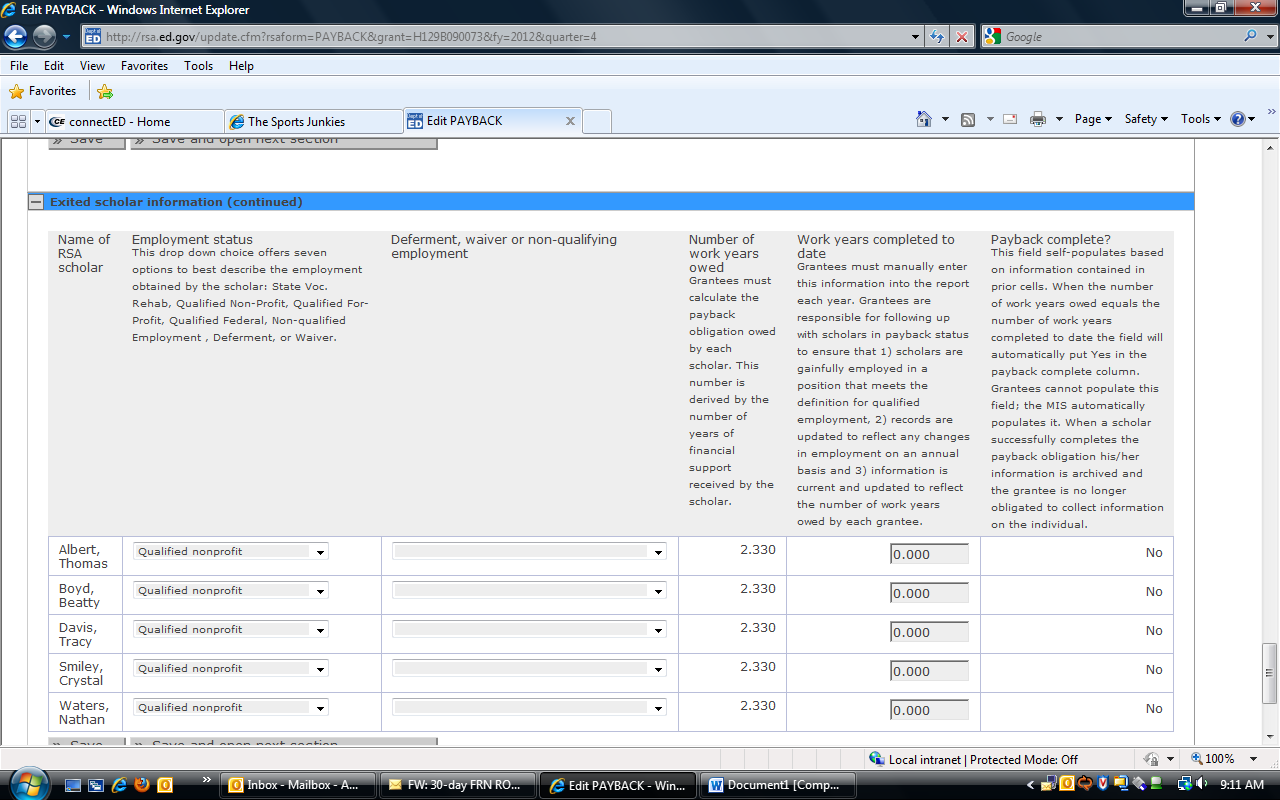Switch to the connectED - Home tab
1280x800 pixels.
(134, 122)
